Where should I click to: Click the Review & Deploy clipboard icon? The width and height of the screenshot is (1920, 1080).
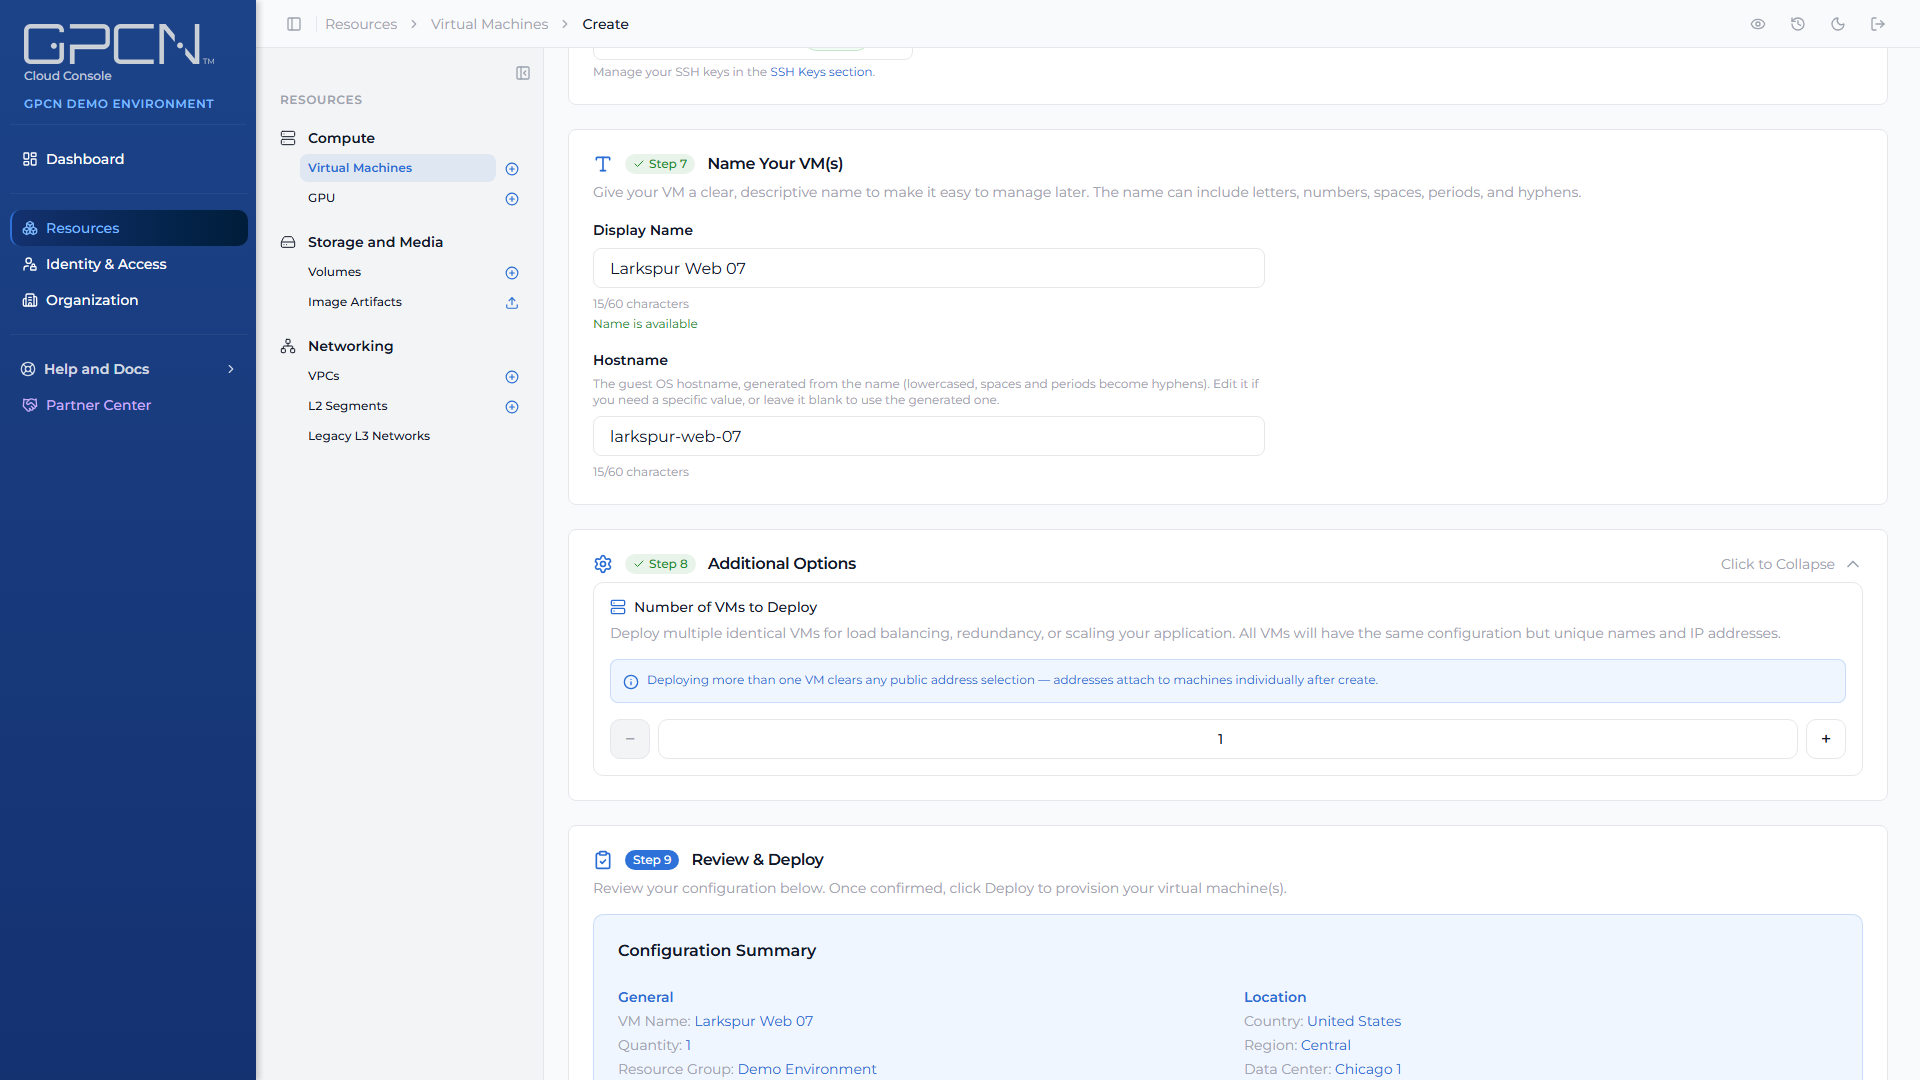click(x=603, y=860)
